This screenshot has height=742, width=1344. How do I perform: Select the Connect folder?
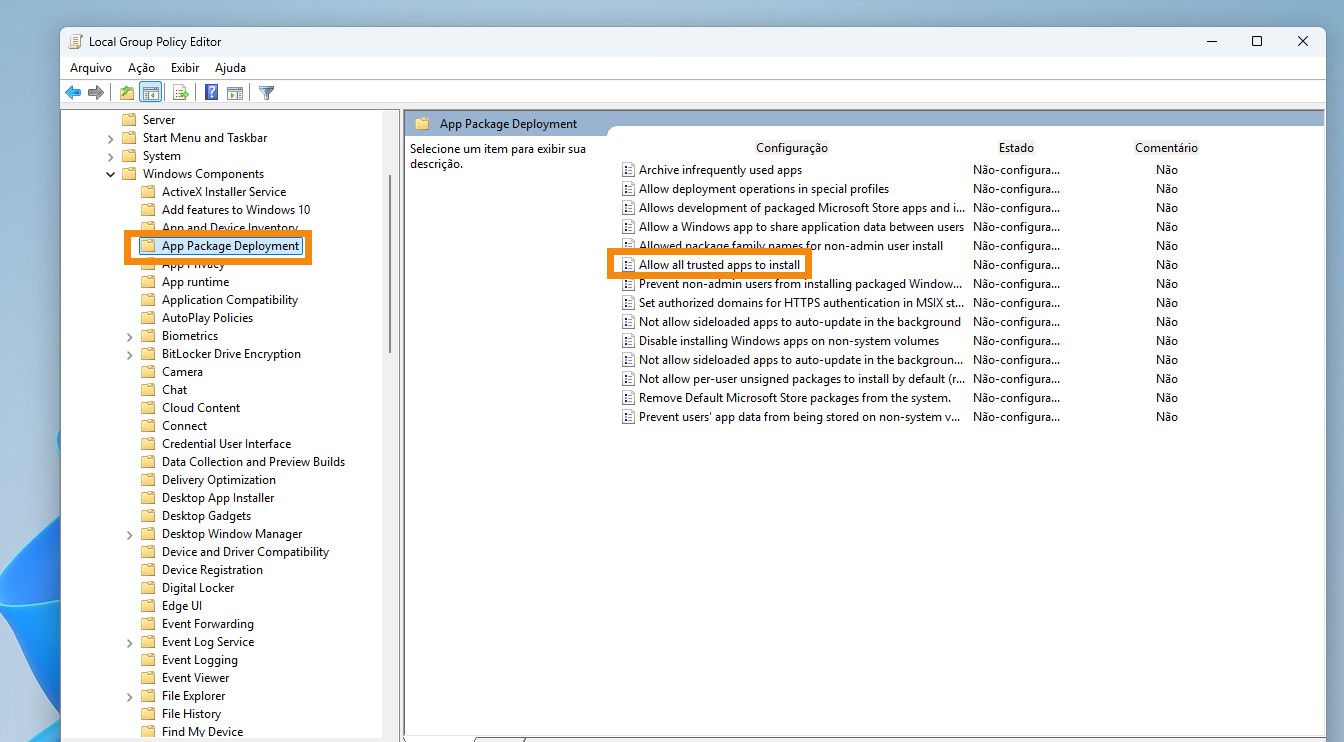(185, 426)
